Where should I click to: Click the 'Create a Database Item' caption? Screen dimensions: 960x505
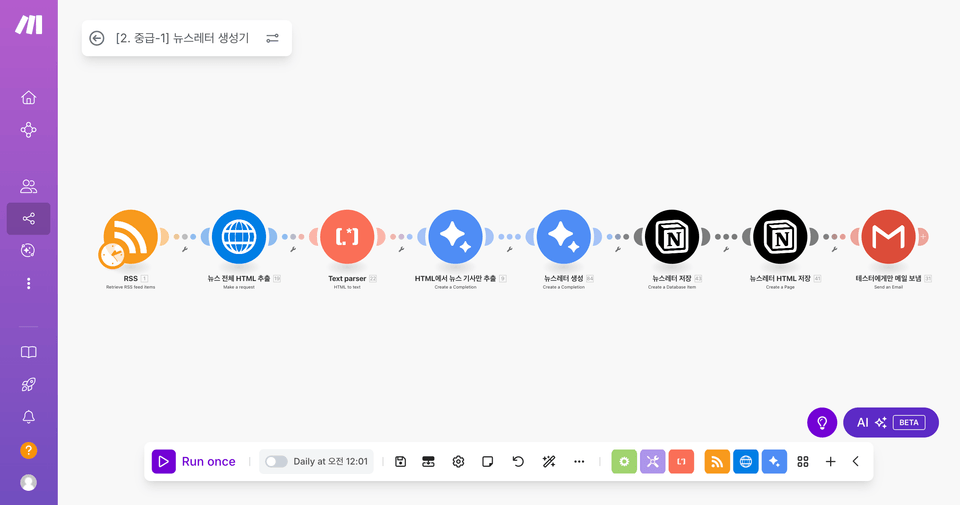pos(672,287)
